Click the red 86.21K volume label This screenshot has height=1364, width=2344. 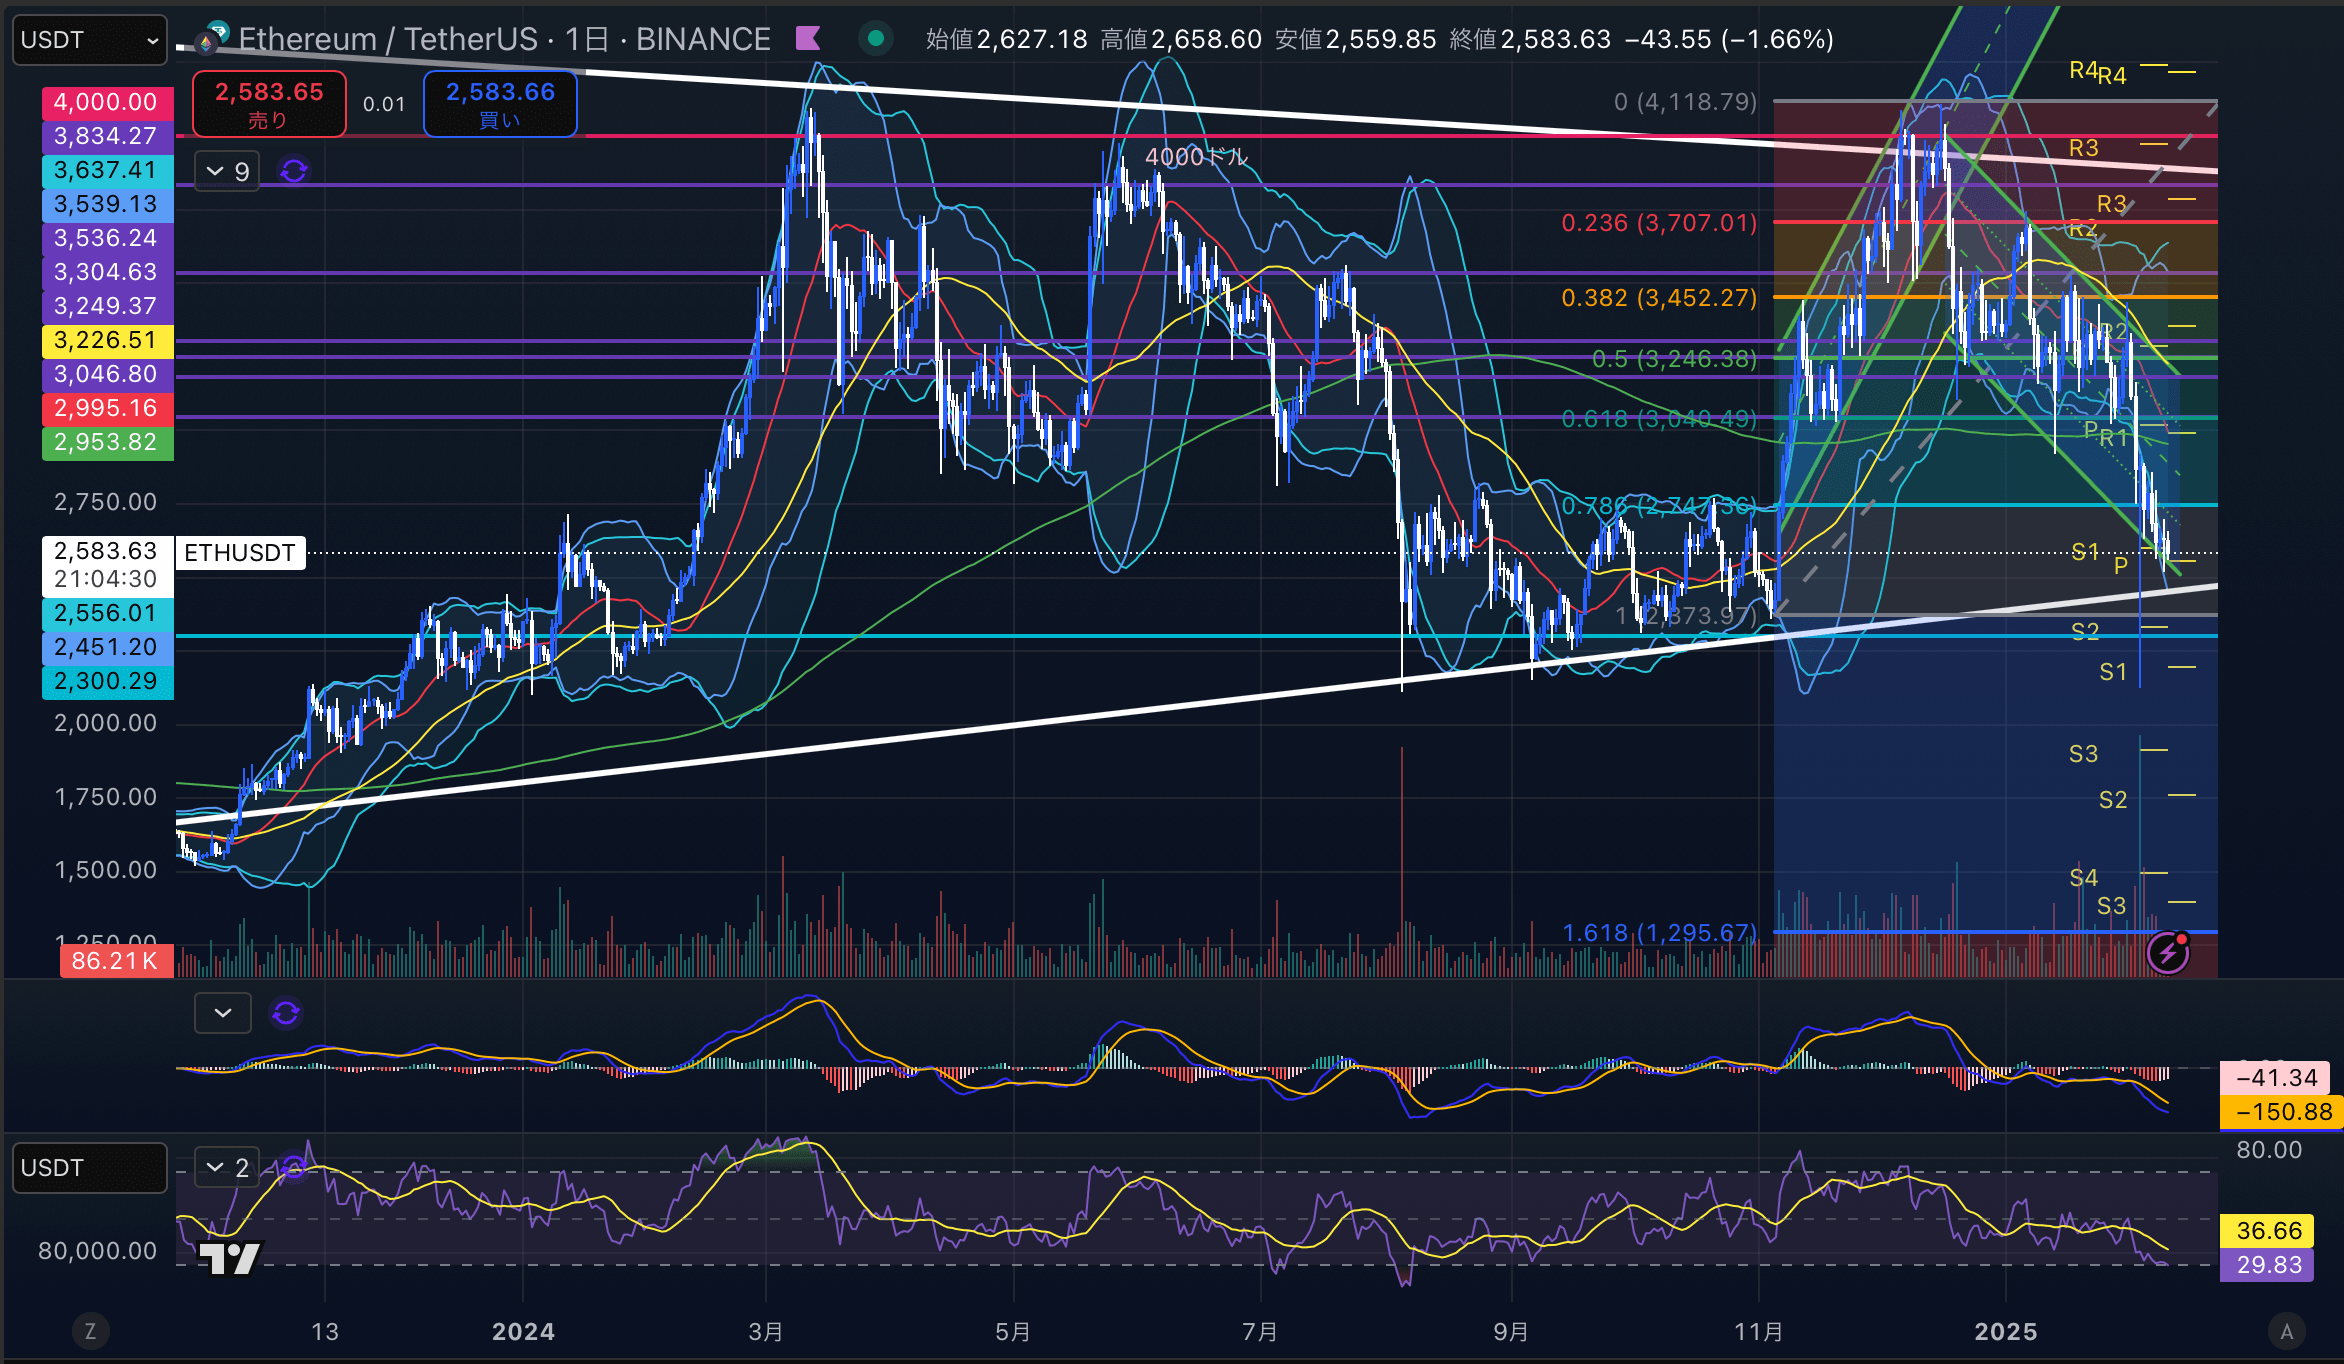116,961
